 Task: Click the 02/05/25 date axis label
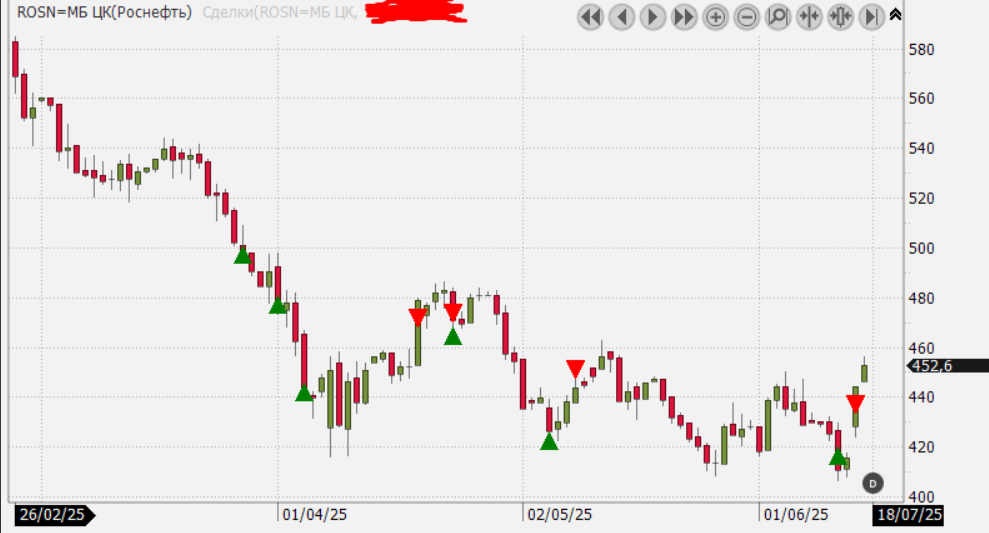[559, 515]
